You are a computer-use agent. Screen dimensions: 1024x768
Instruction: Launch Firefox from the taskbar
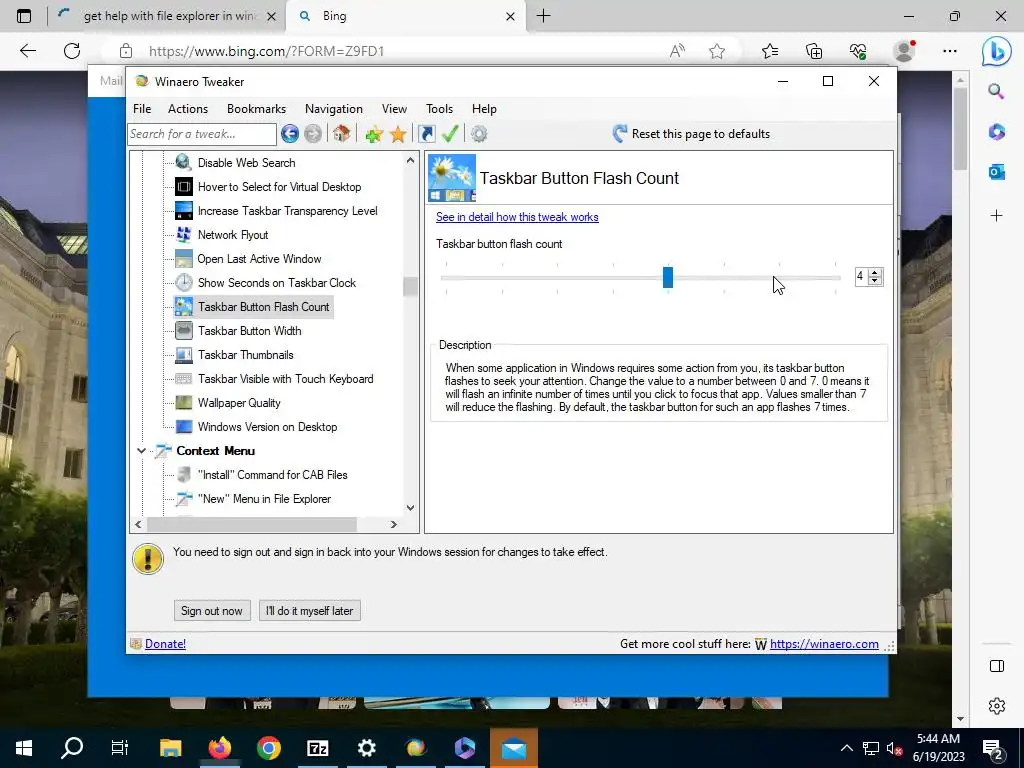[x=219, y=748]
